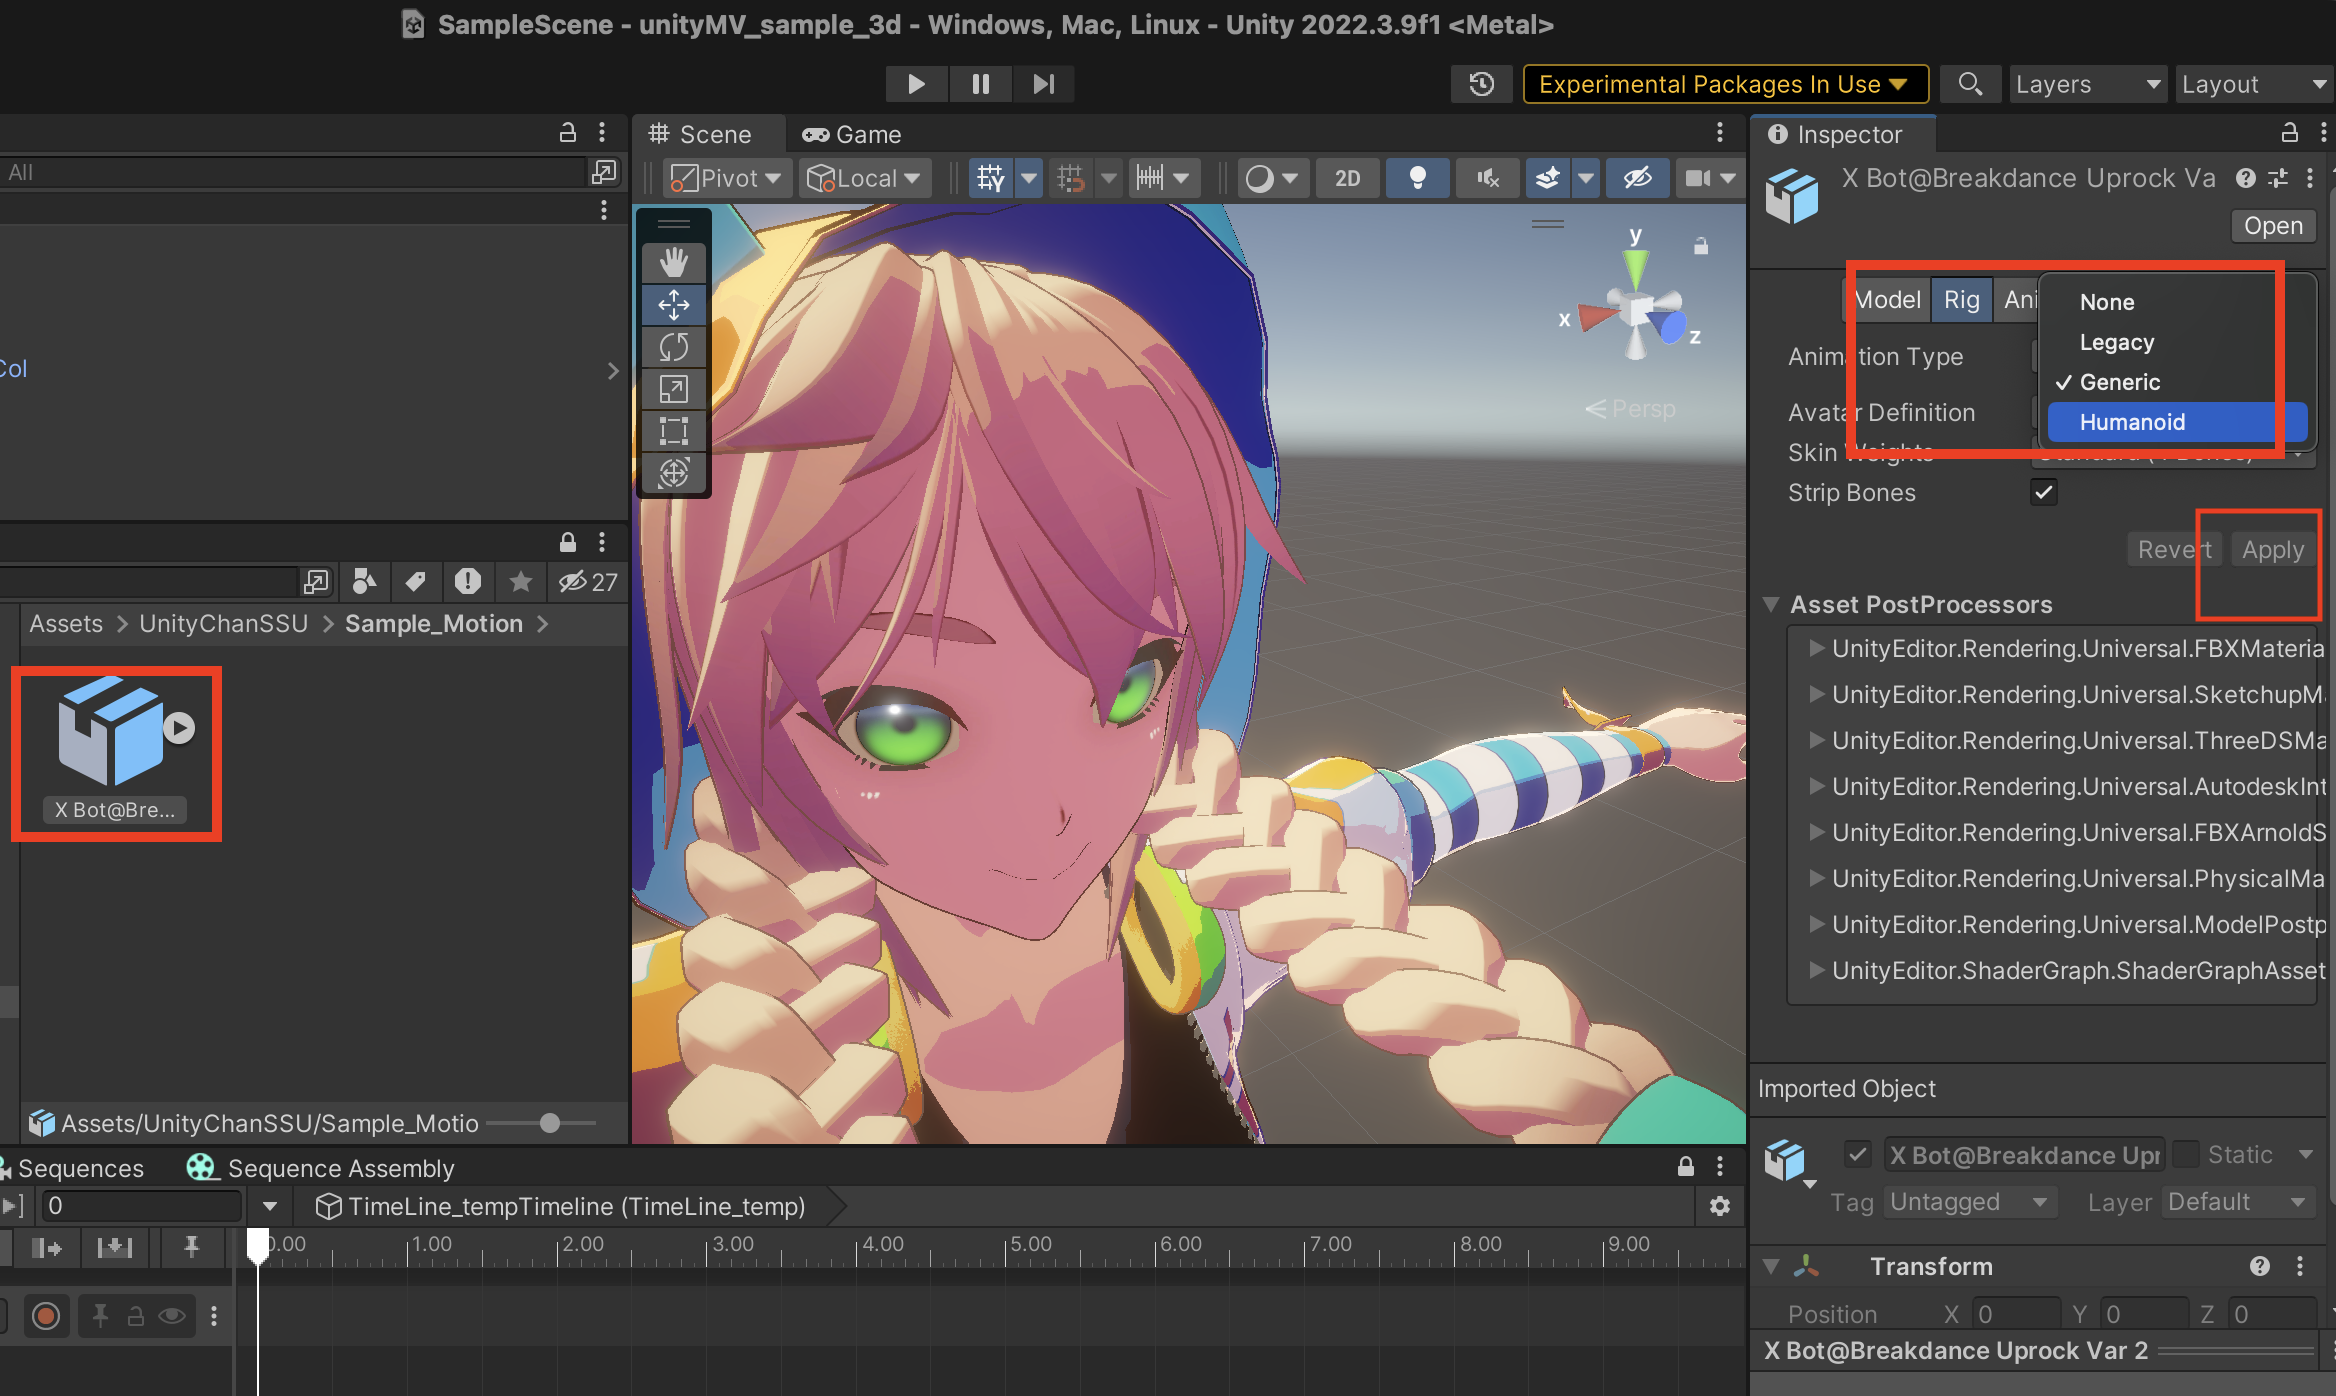Click the Apply button
Image resolution: width=2336 pixels, height=1396 pixels.
2272,549
